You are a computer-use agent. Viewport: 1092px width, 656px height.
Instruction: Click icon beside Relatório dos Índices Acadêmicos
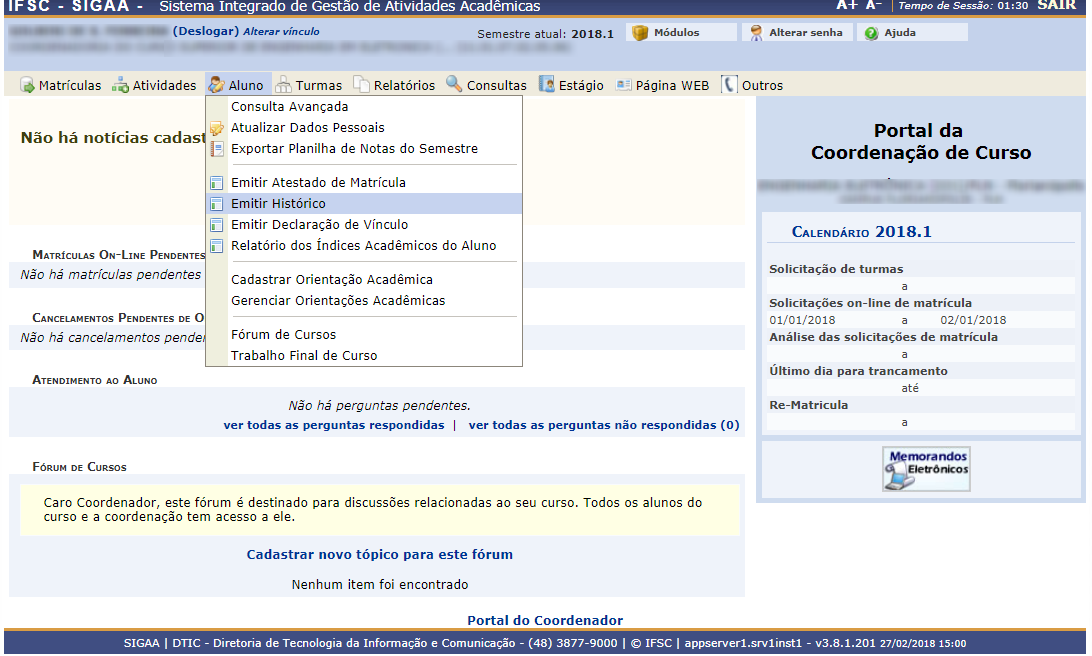[x=217, y=246]
